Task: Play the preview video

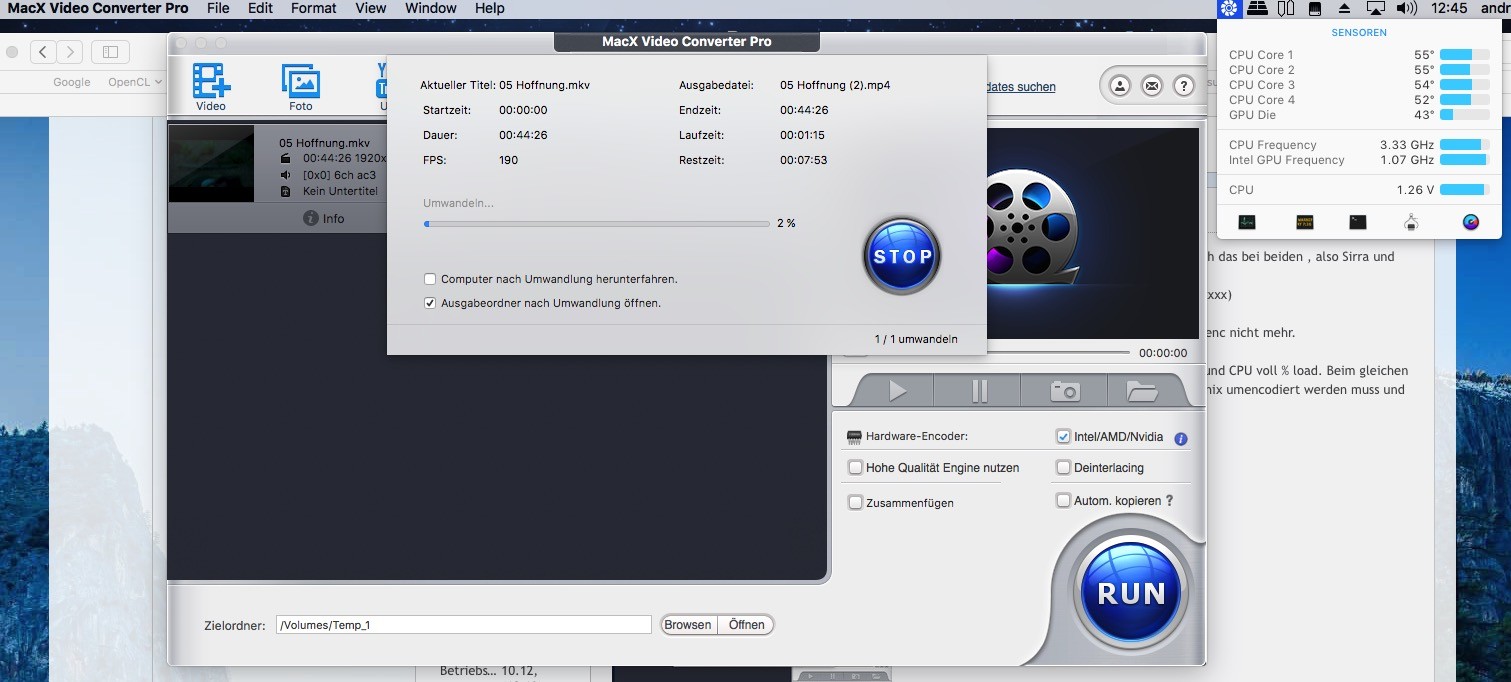Action: click(x=897, y=391)
